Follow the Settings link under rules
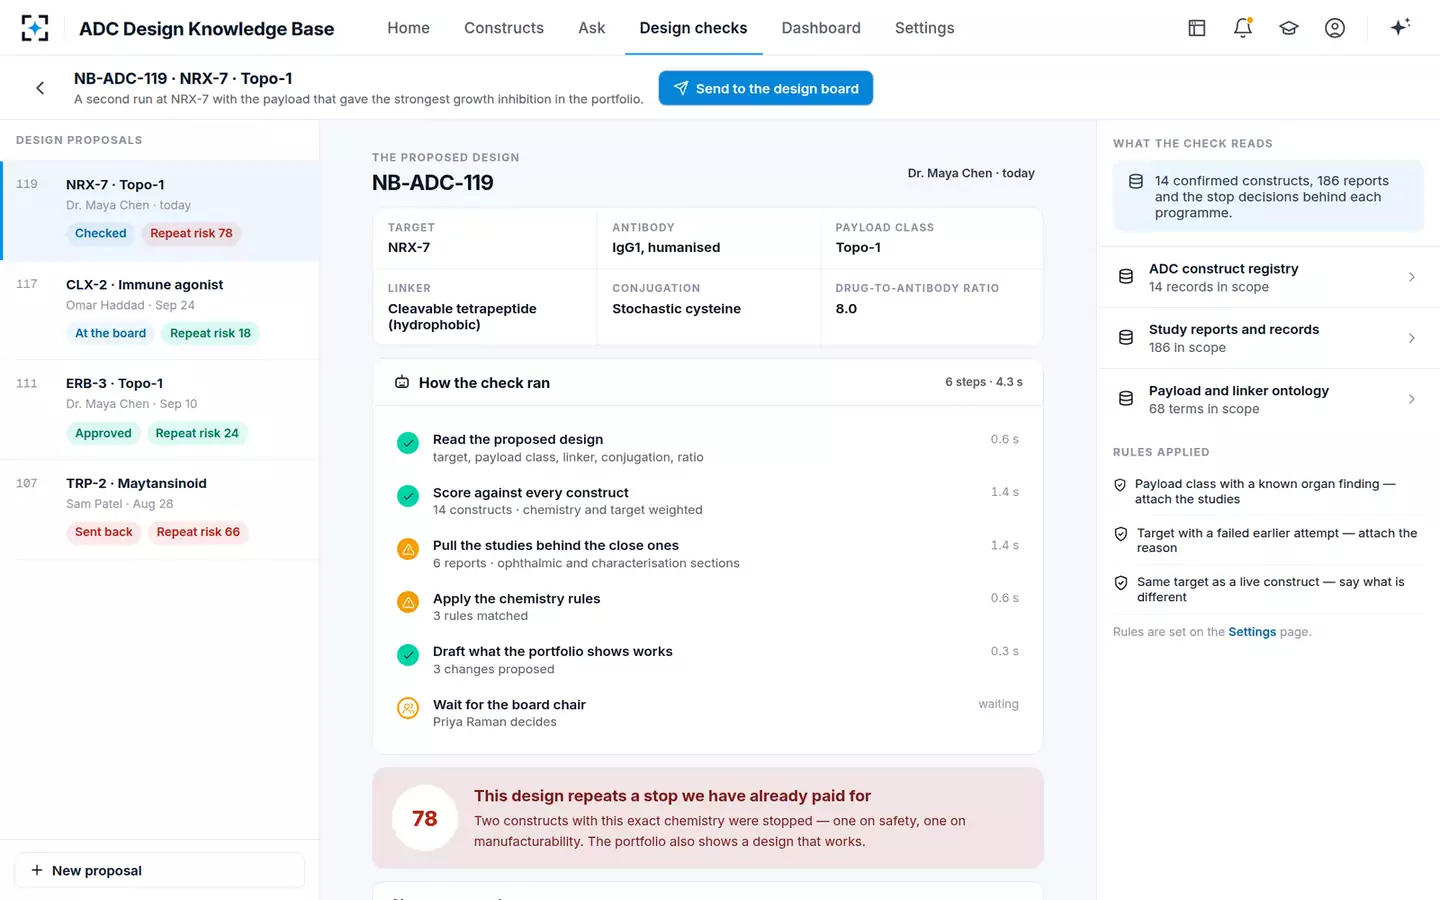Screen dimensions: 1440x900 (x=1252, y=632)
